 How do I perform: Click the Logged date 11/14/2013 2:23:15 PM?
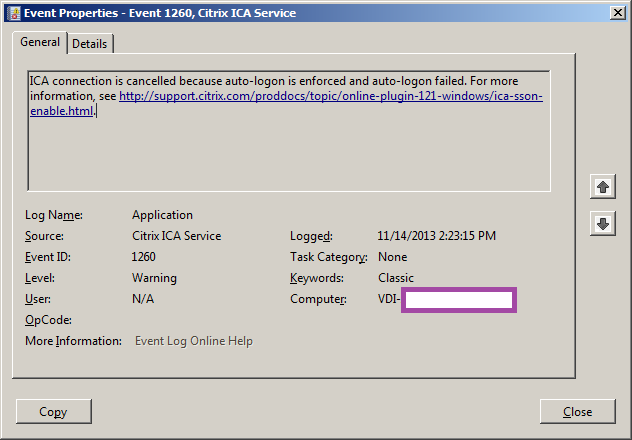click(x=436, y=236)
